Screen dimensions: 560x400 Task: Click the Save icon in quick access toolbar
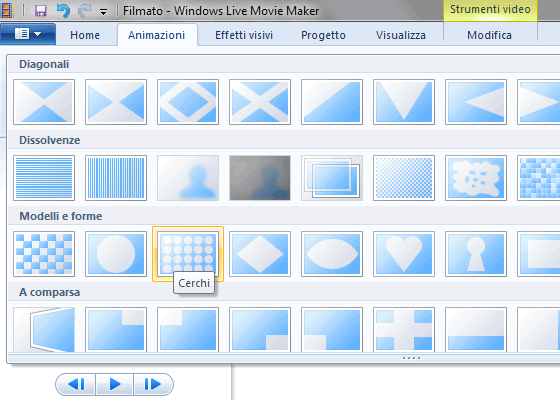point(41,11)
